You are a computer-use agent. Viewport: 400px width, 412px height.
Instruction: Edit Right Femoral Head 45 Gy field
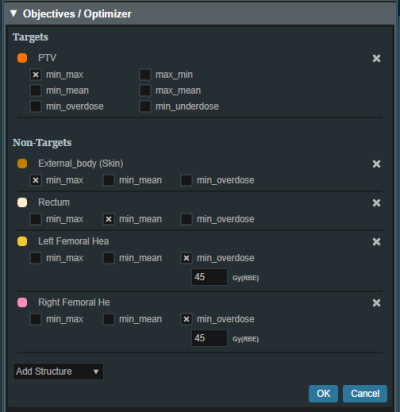coord(209,338)
